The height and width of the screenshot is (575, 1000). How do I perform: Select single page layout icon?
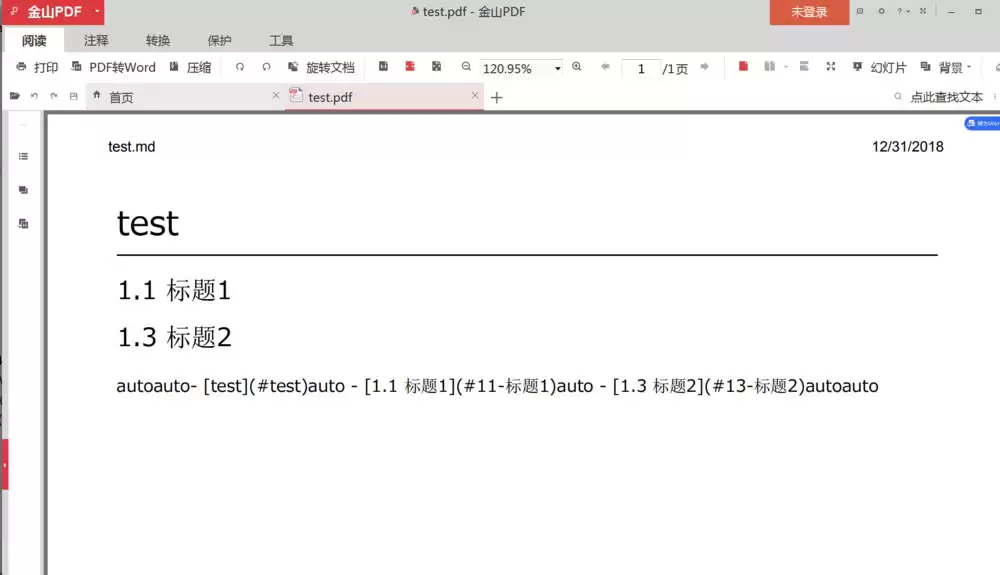(x=743, y=66)
